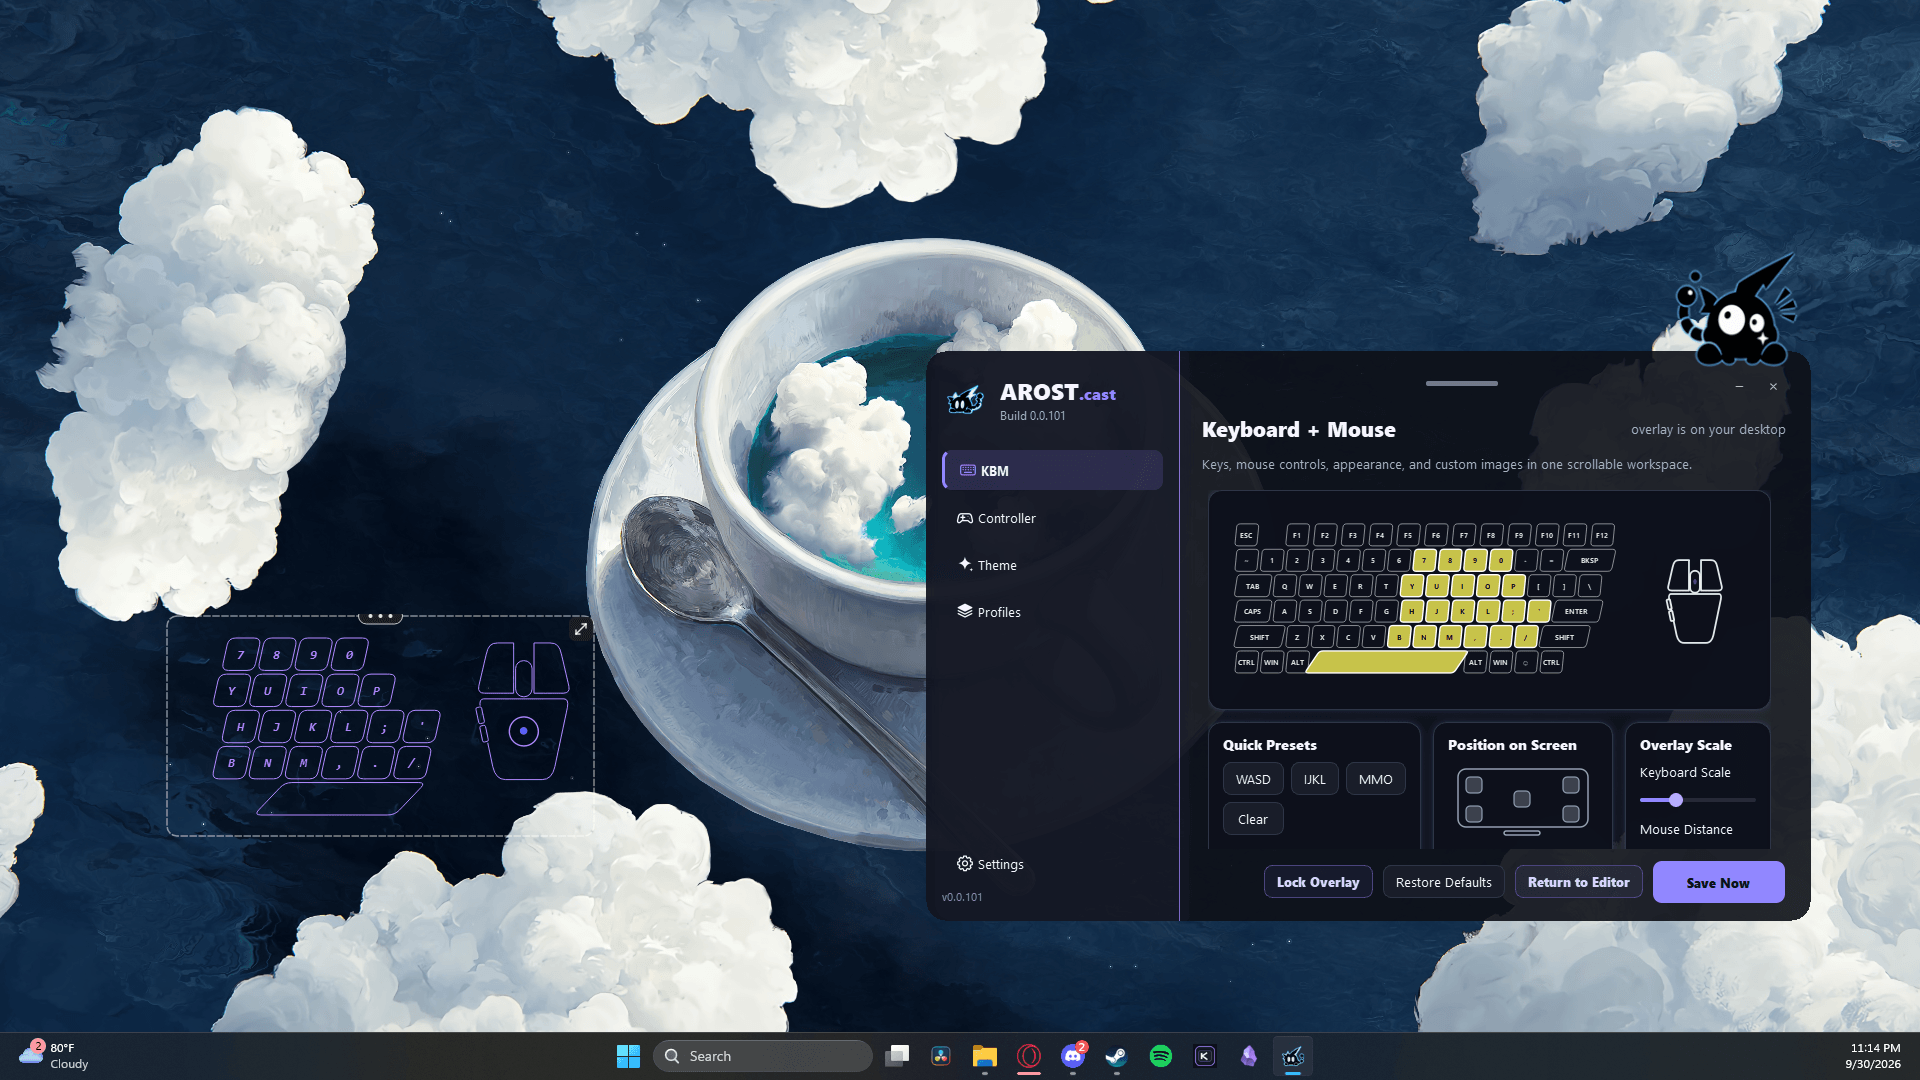1920x1080 pixels.
Task: Open DaVinci Resolve from the taskbar
Action: tap(941, 1056)
